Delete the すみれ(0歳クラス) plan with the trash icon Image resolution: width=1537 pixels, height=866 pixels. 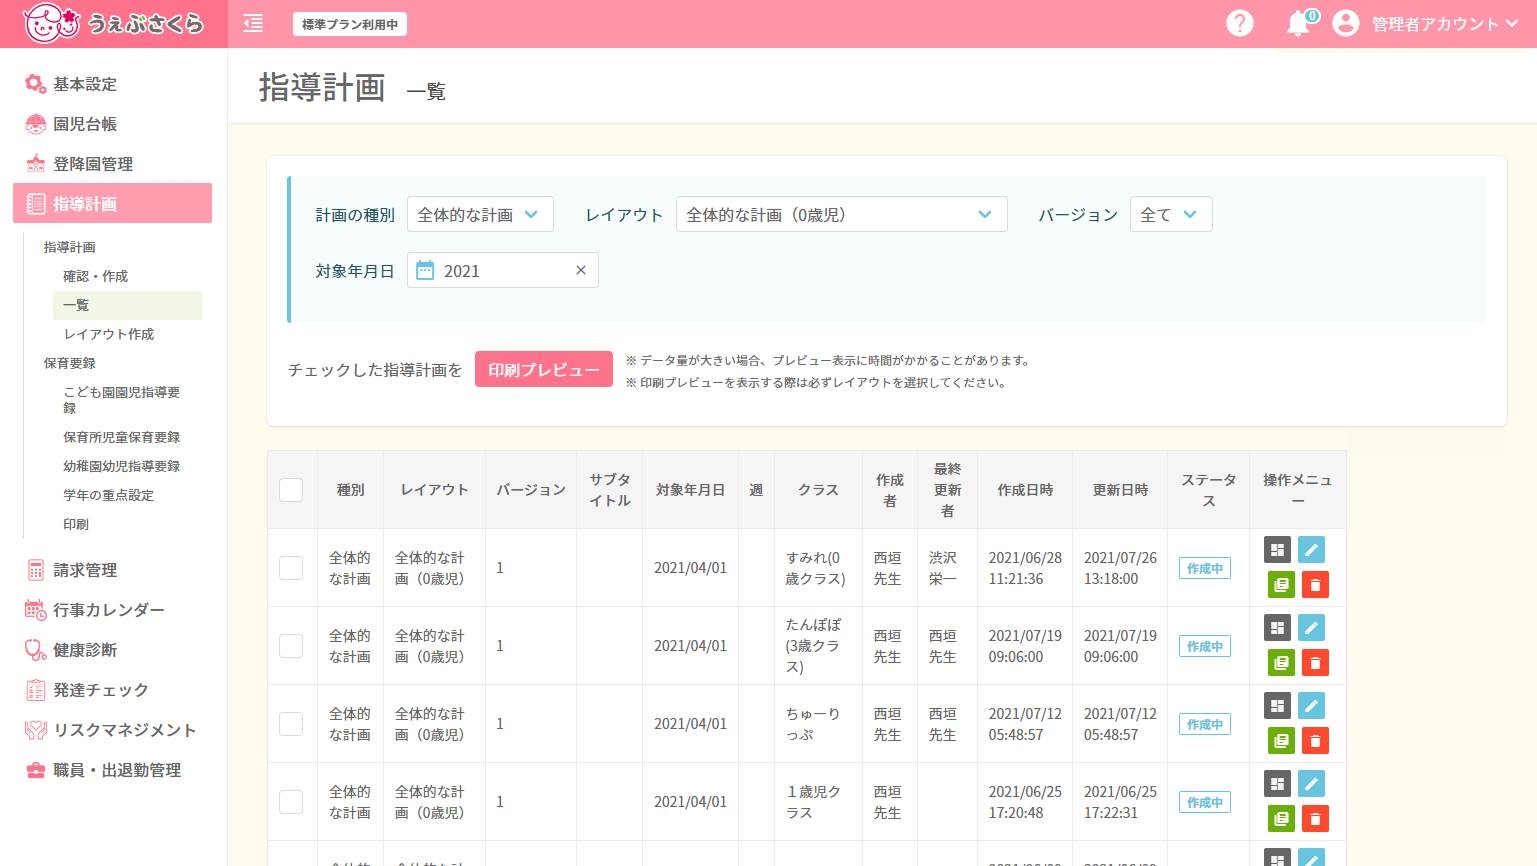(1315, 584)
